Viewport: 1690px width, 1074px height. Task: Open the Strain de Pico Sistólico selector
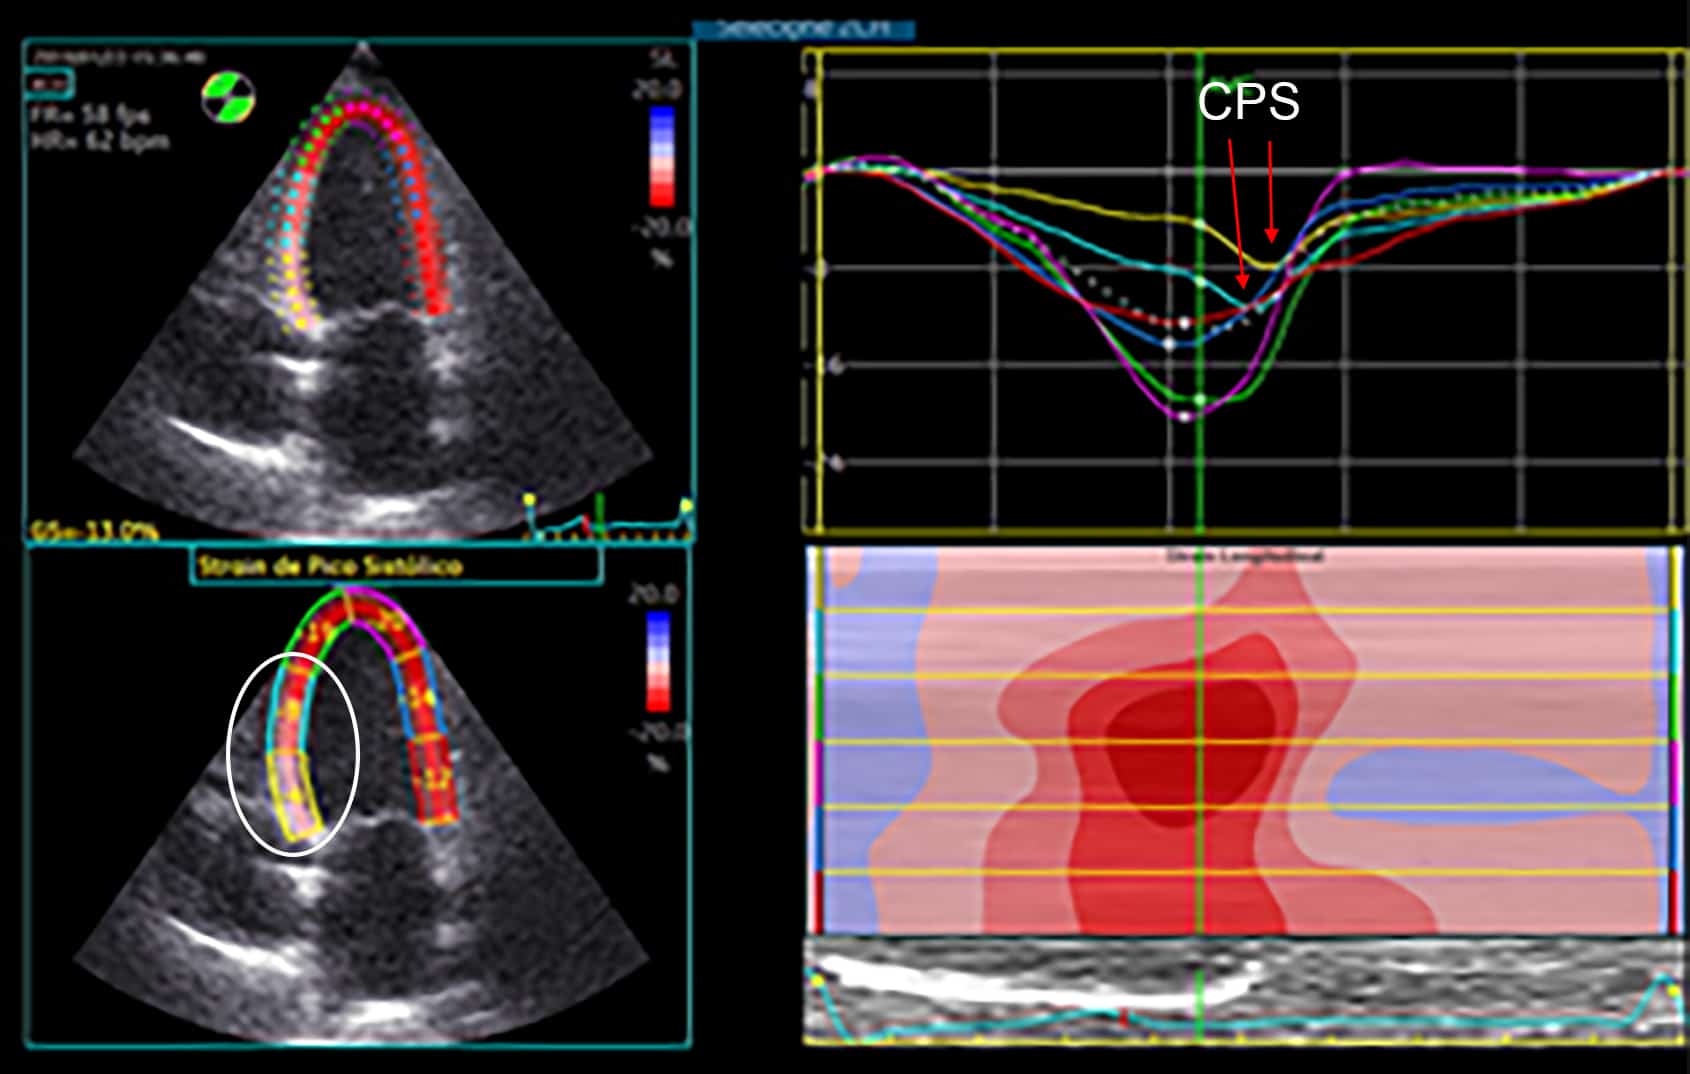[x=395, y=566]
